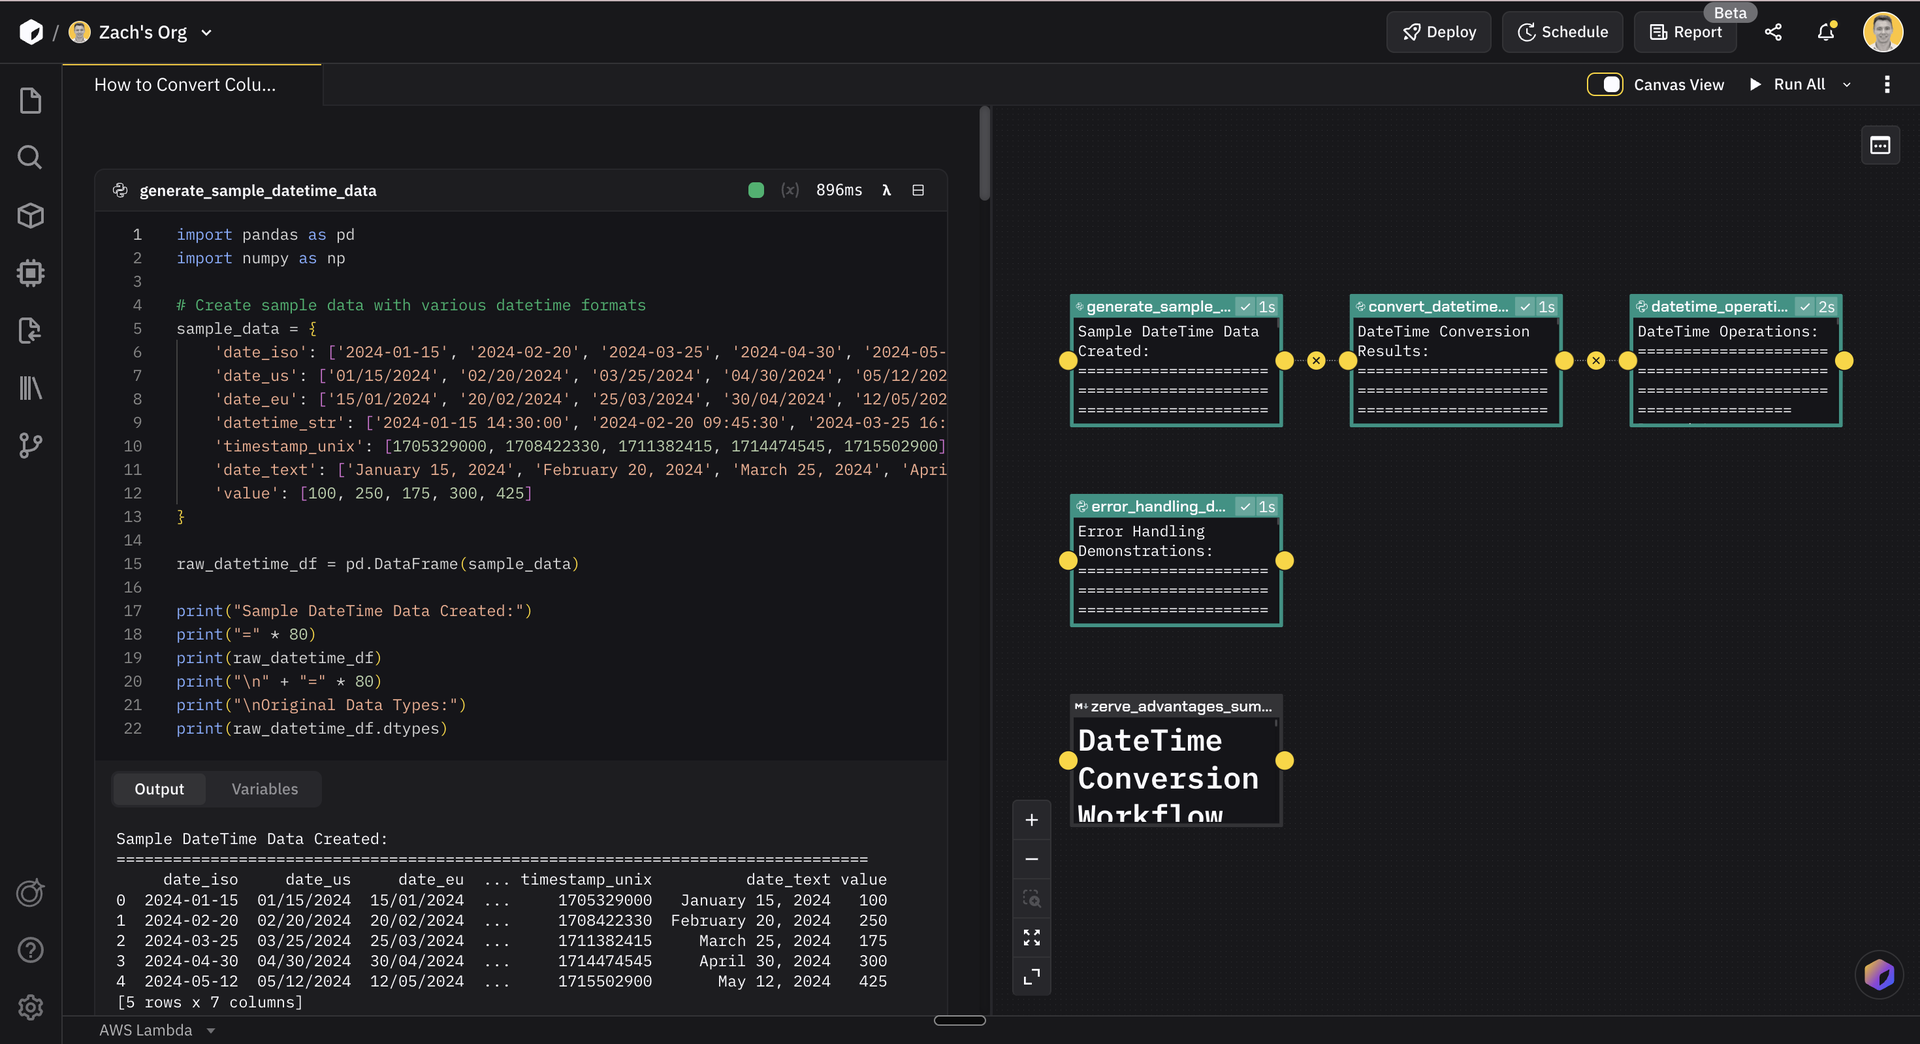Open the search icon in left sidebar

tap(31, 157)
